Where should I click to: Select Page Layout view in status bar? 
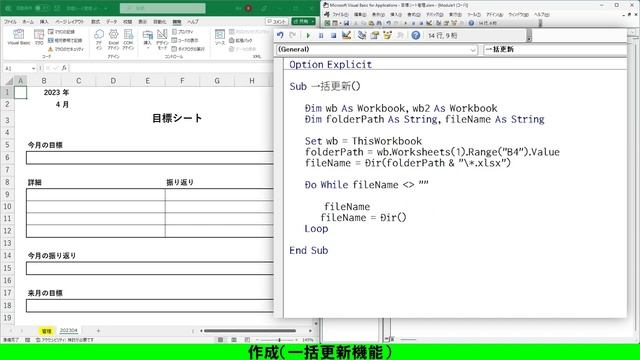click(x=234, y=340)
